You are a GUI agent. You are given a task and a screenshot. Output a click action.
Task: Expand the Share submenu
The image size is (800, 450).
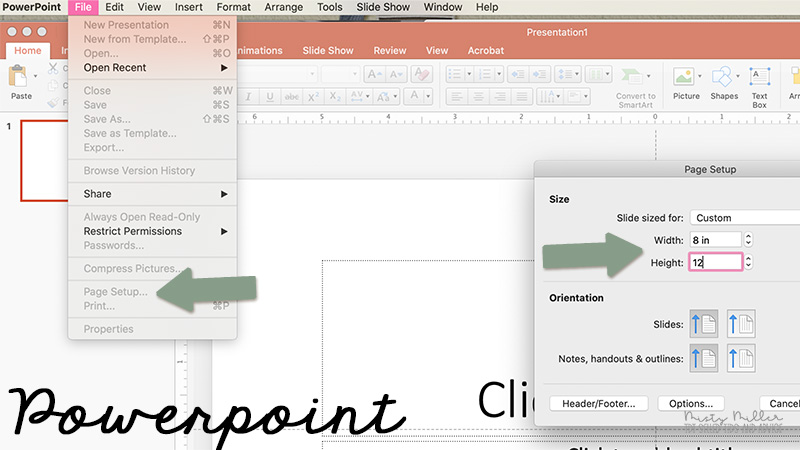tap(152, 194)
